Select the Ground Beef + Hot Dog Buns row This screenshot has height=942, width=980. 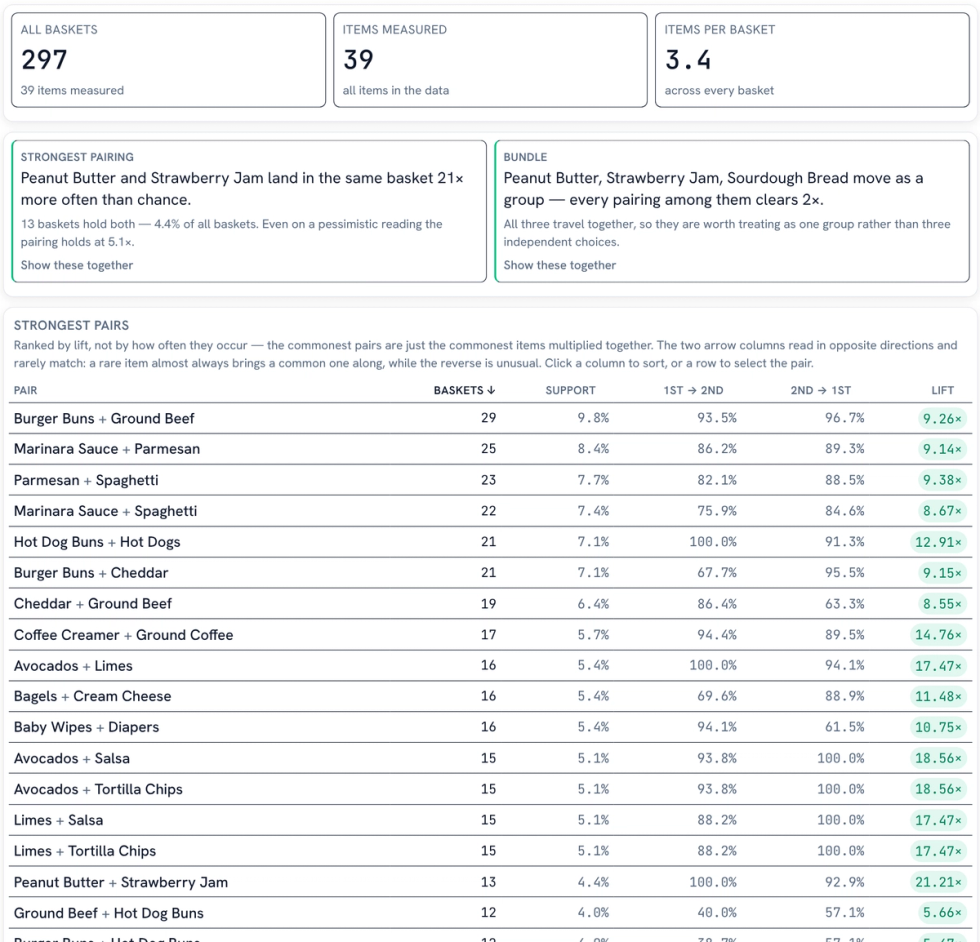pos(490,913)
